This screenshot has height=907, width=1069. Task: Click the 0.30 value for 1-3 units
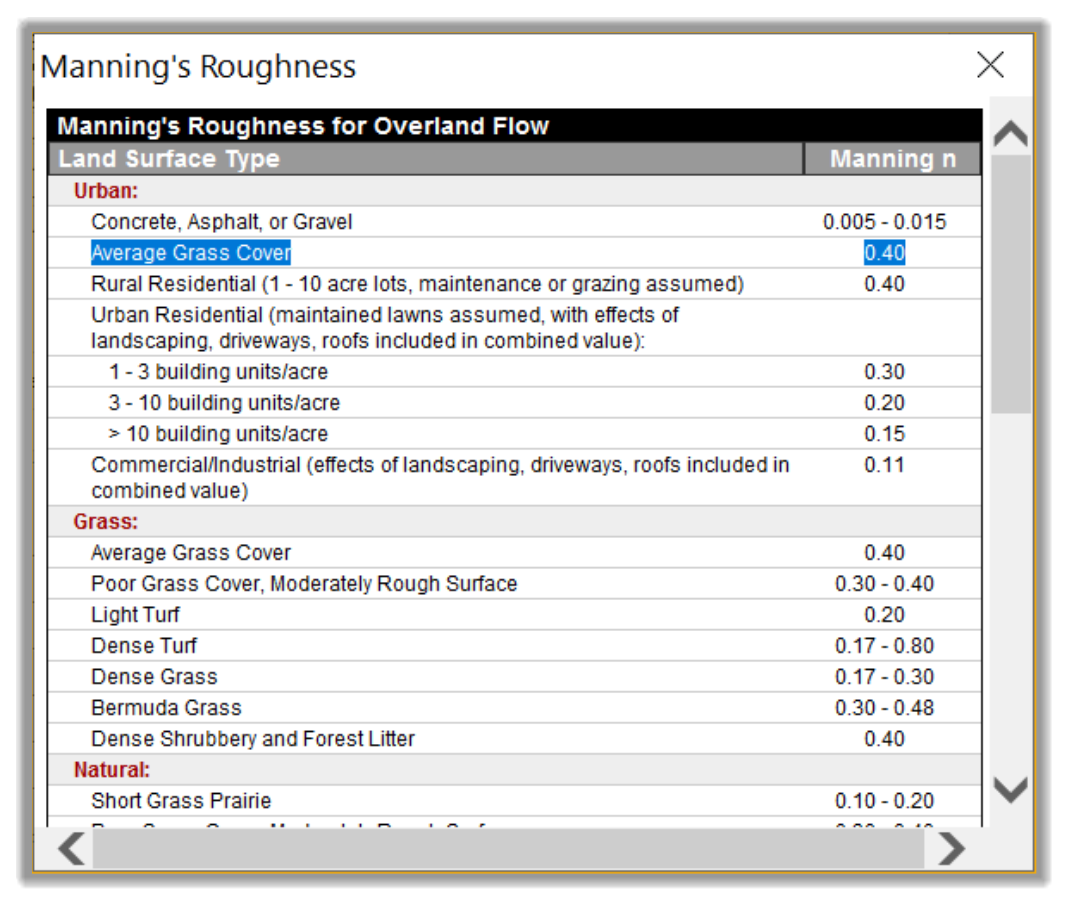[x=884, y=372]
